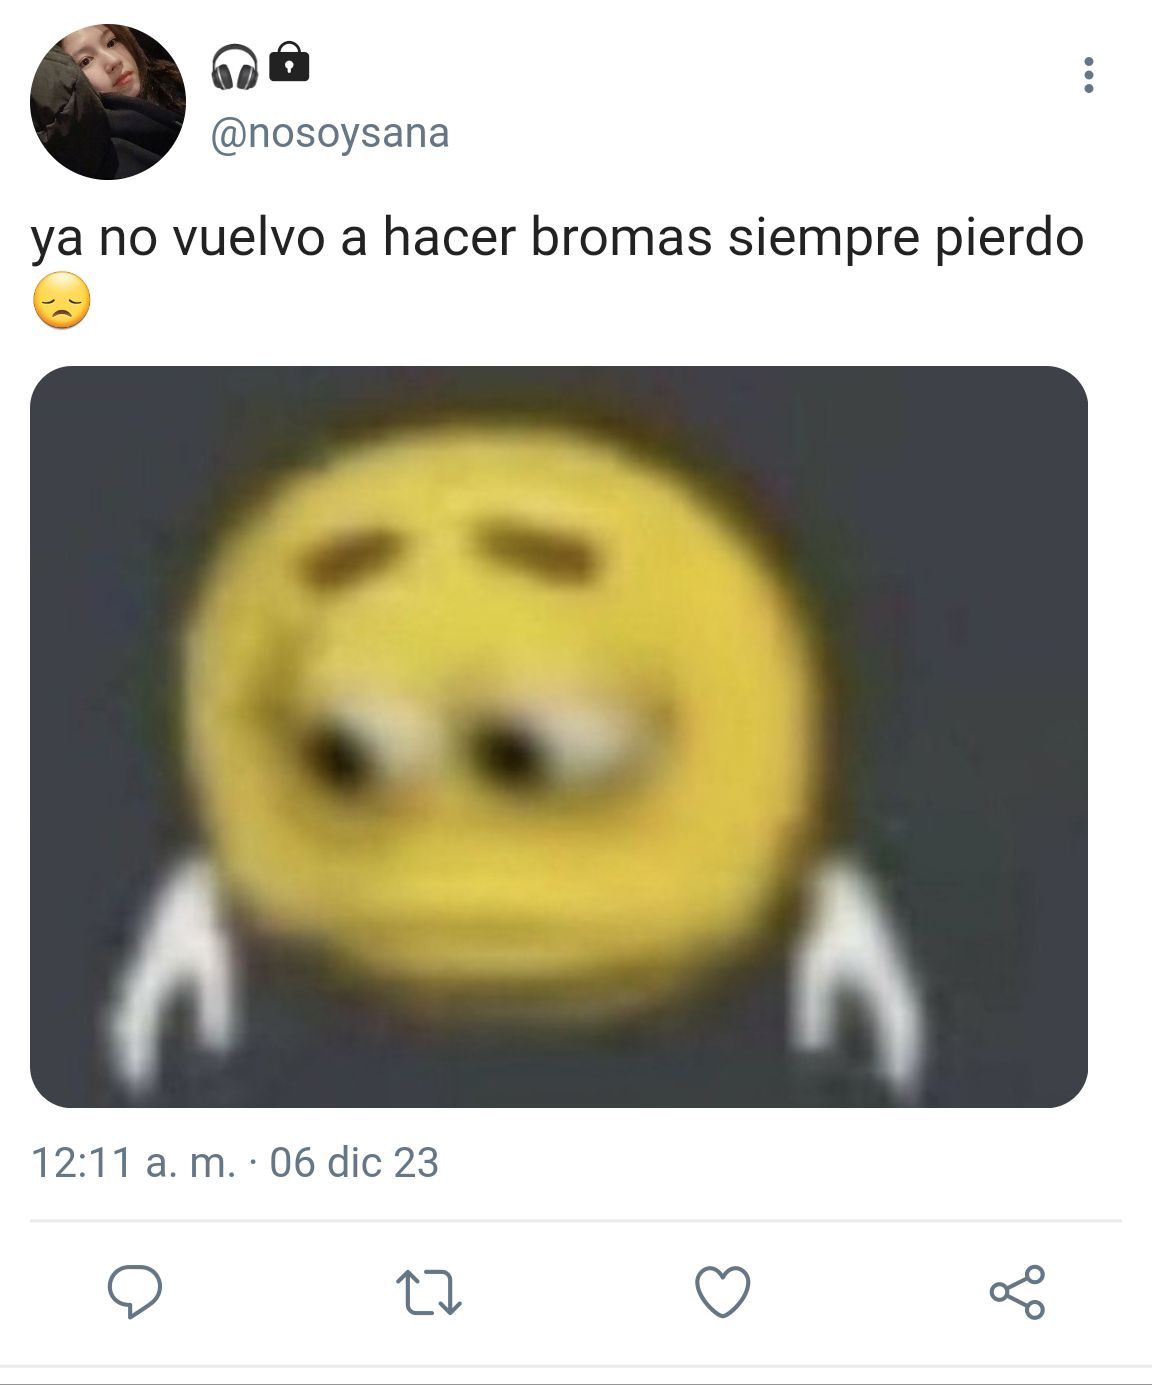Open the round profile avatar picture
The image size is (1152, 1385).
(108, 102)
